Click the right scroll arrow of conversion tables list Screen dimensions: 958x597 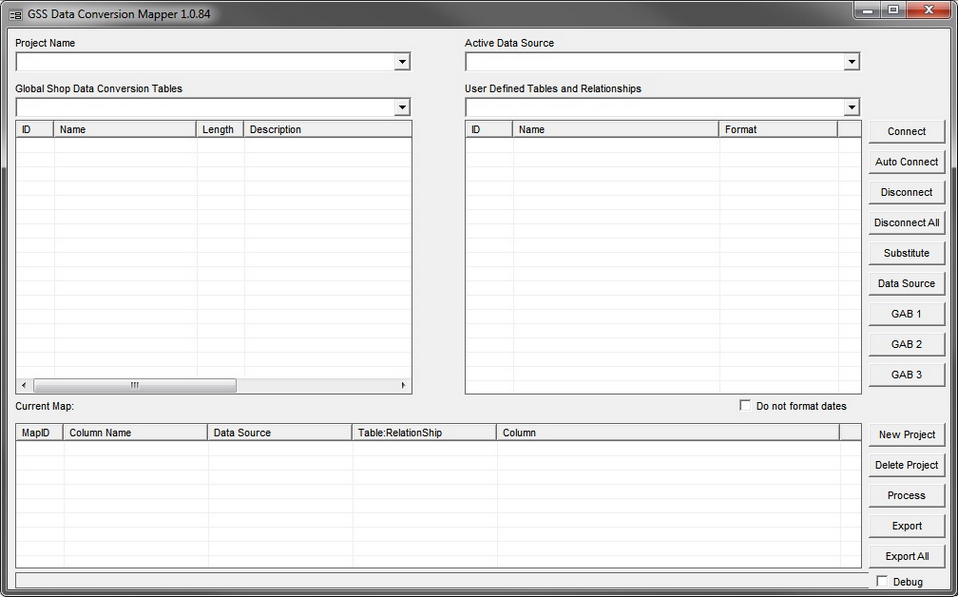(403, 386)
